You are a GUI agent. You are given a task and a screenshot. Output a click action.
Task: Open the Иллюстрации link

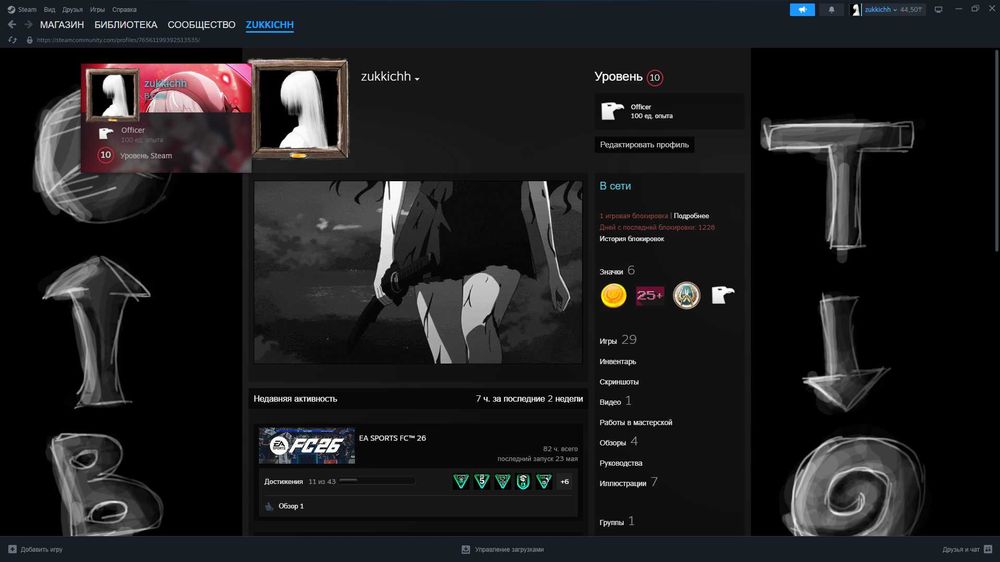coord(628,483)
